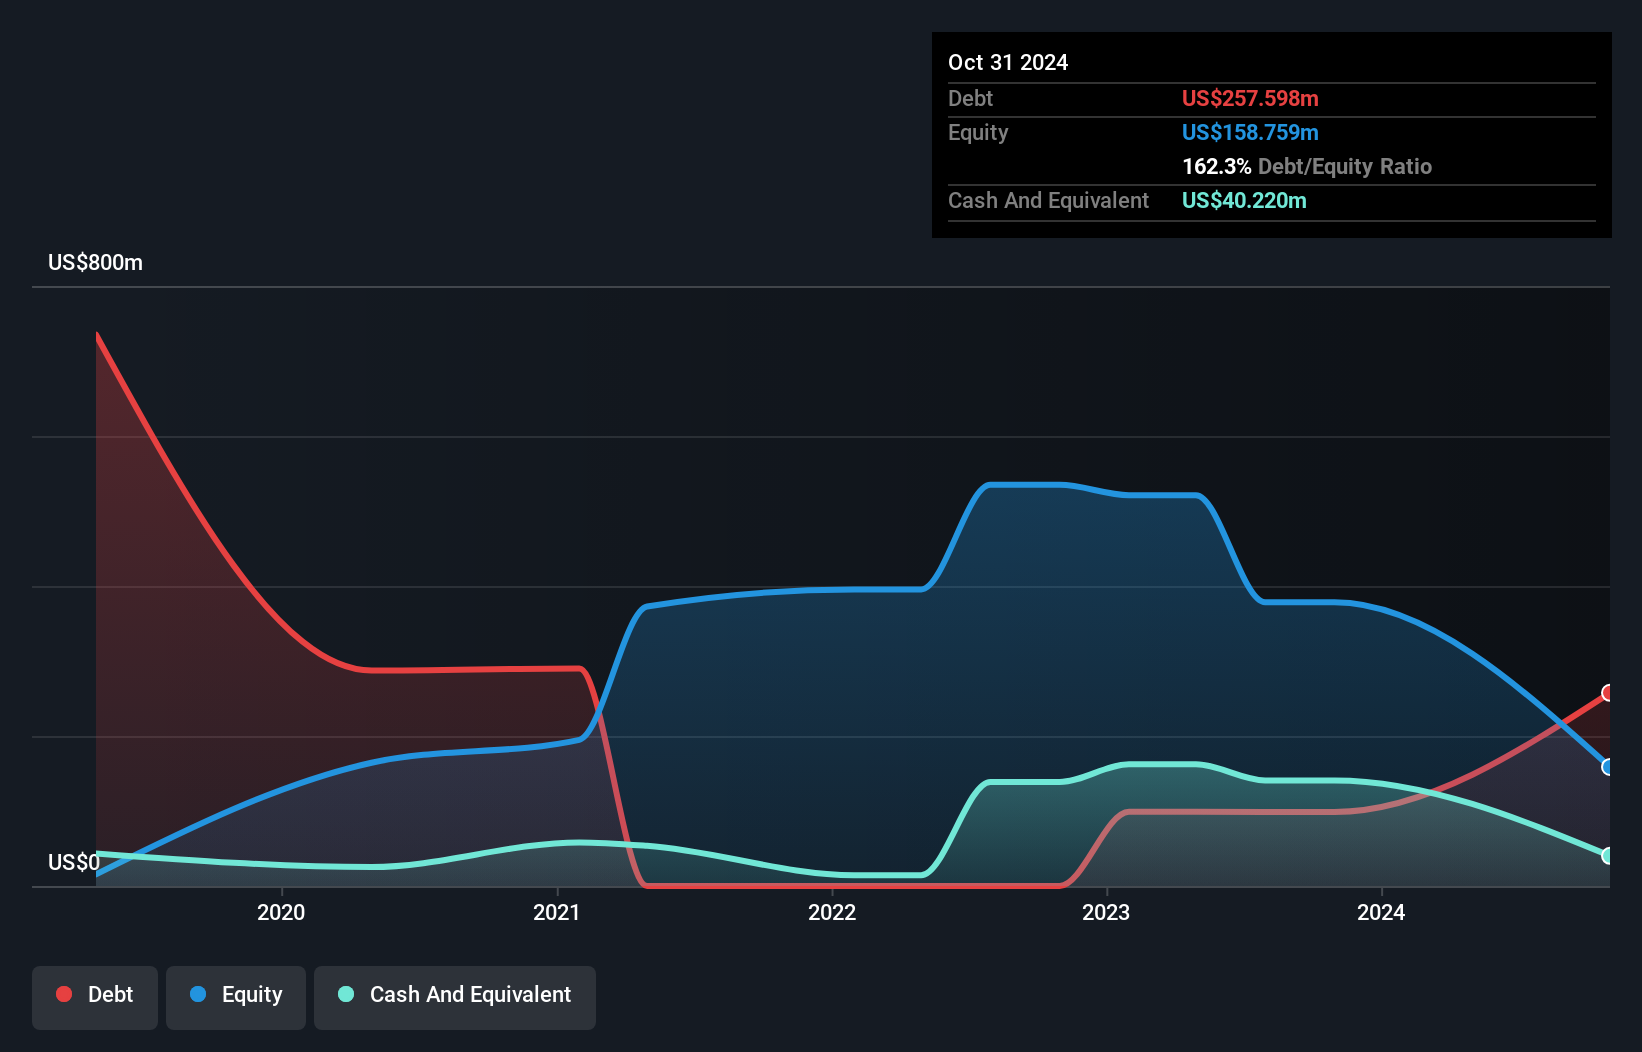The width and height of the screenshot is (1642, 1052).
Task: Click the US$257.598m debt value
Action: pyautogui.click(x=1250, y=98)
